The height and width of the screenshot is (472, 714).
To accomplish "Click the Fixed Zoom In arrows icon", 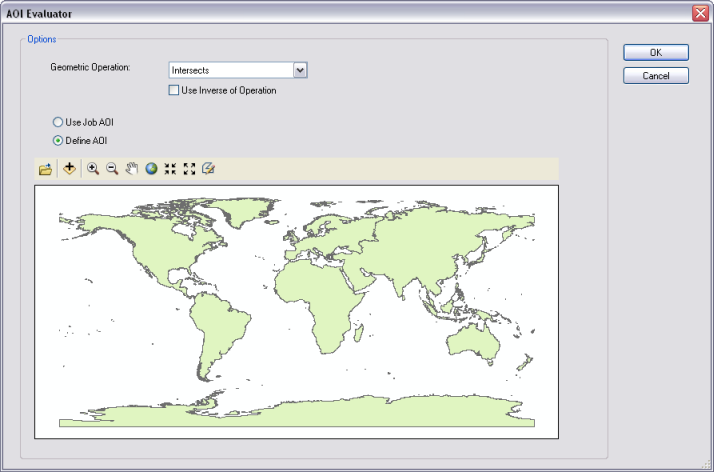I will point(170,169).
